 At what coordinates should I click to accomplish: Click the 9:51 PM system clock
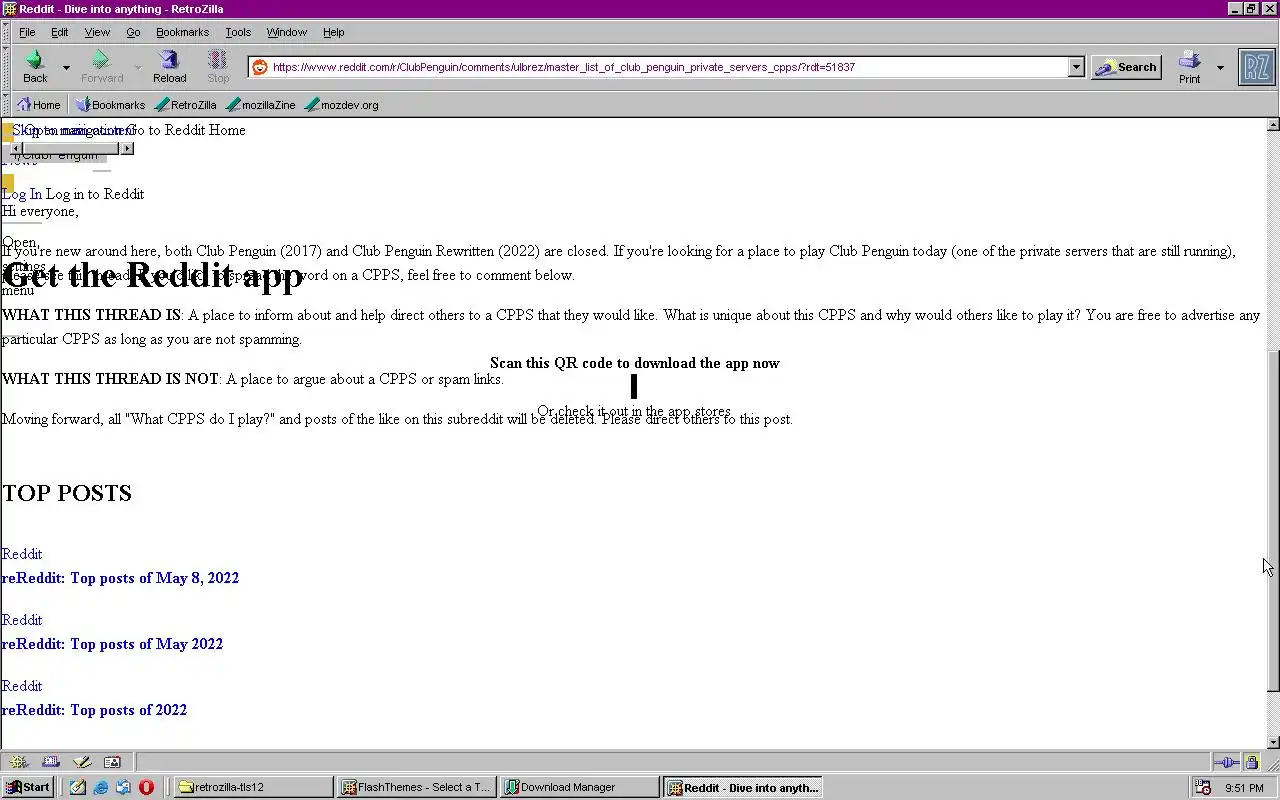1244,788
